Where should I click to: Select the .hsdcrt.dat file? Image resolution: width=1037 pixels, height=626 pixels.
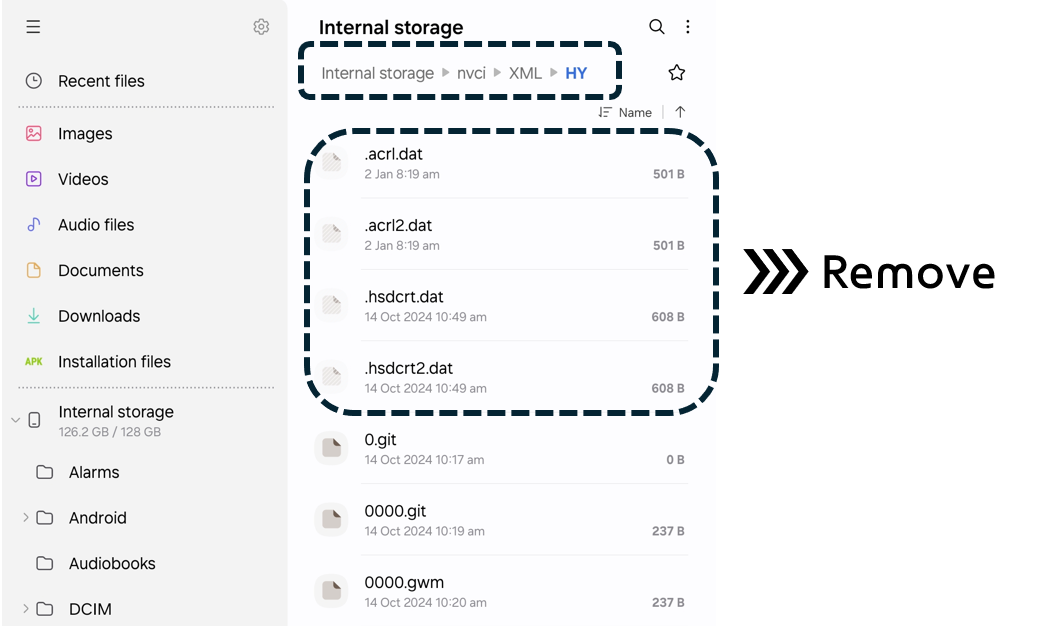pyautogui.click(x=501, y=305)
